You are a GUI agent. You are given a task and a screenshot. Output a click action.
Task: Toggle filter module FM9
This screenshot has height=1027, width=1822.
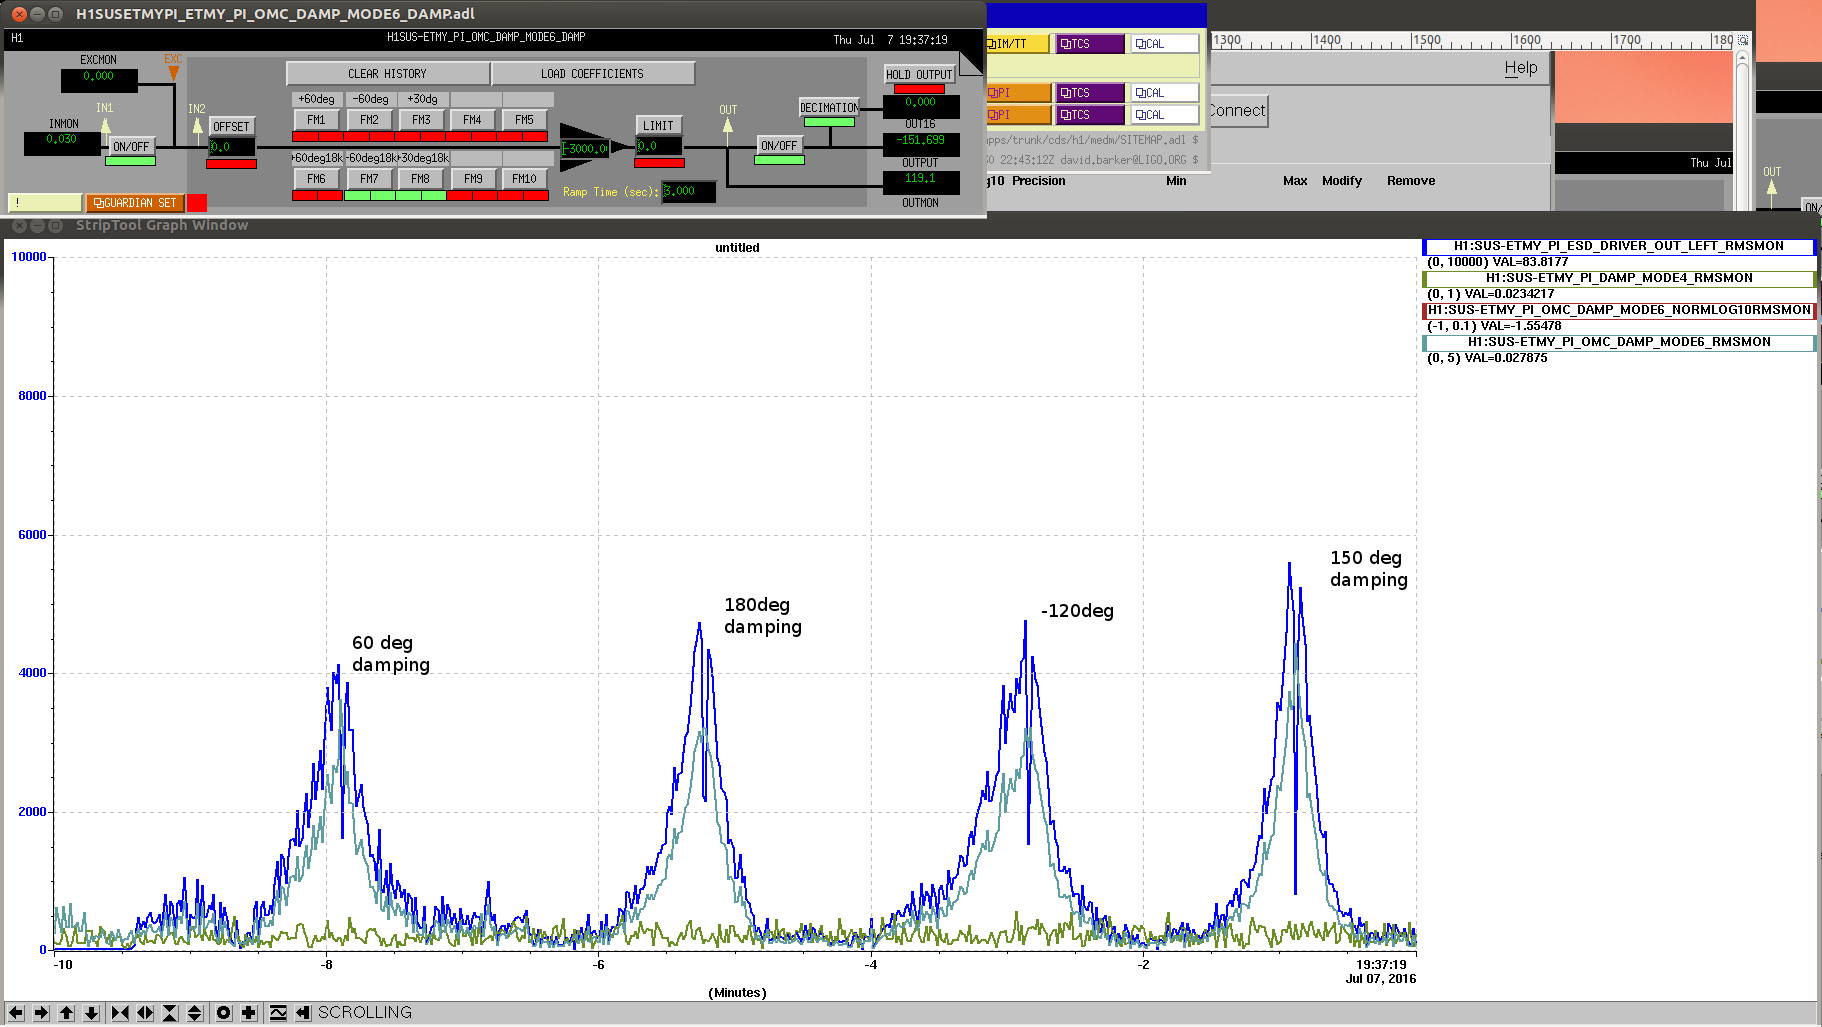pos(473,179)
